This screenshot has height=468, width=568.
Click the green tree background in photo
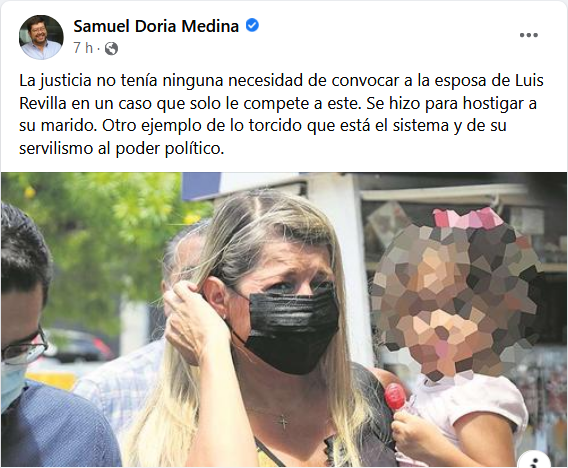tap(109, 232)
